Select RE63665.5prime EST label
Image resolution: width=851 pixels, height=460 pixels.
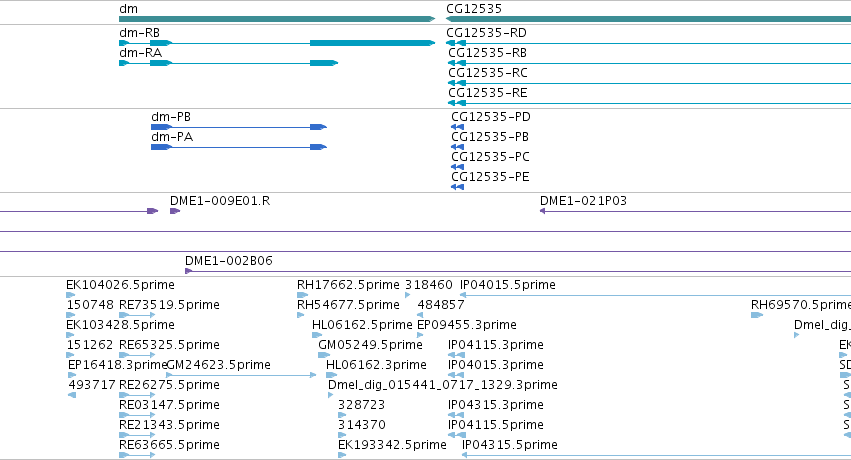tap(169, 446)
